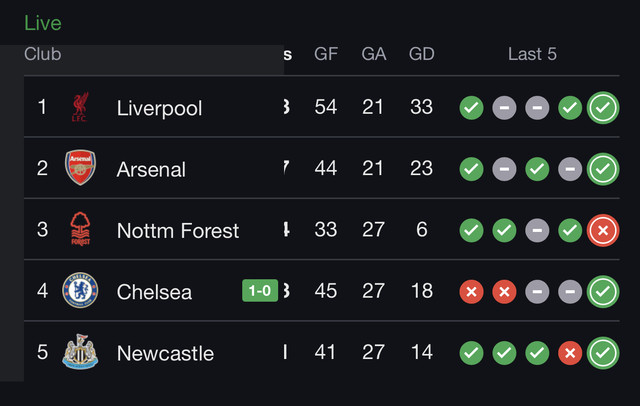Open Chelsea's live 1-0 score badge

coord(260,291)
